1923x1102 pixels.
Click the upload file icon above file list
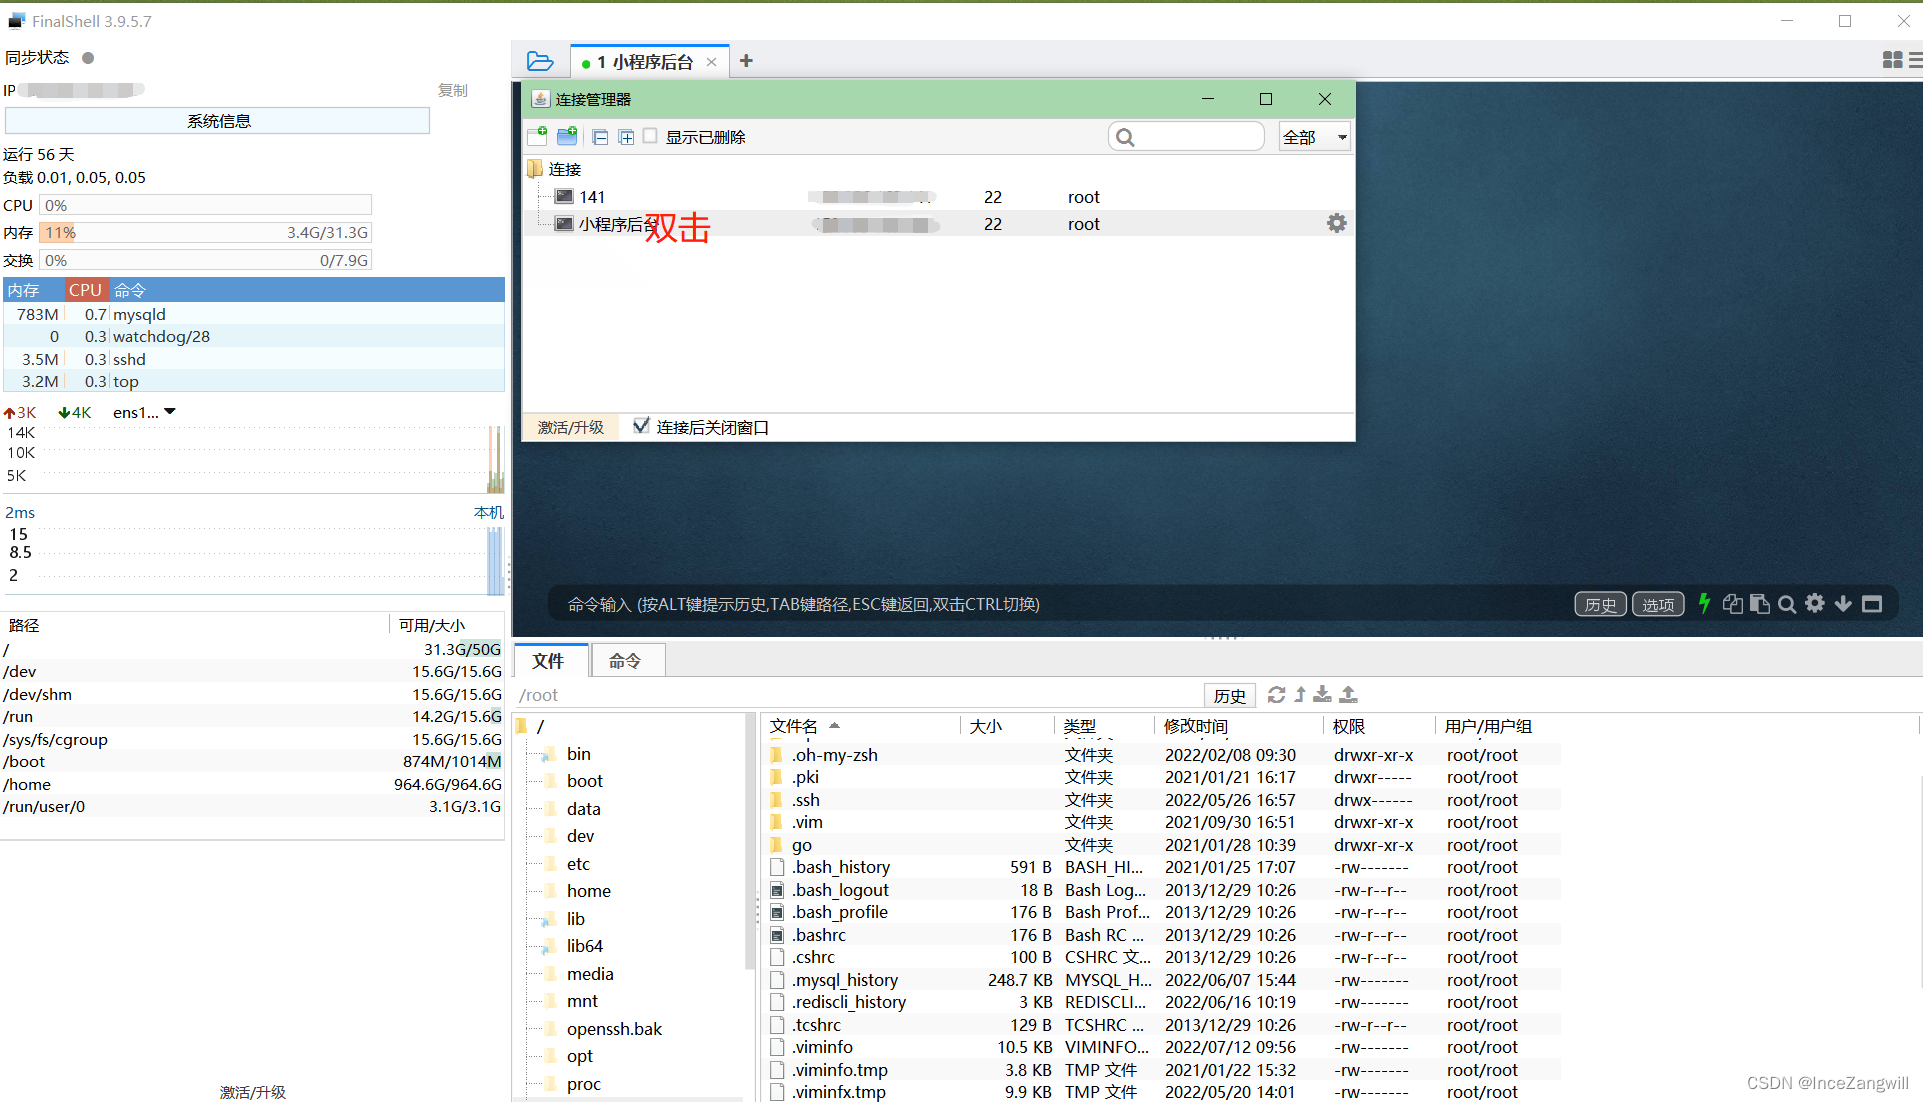coord(1348,694)
